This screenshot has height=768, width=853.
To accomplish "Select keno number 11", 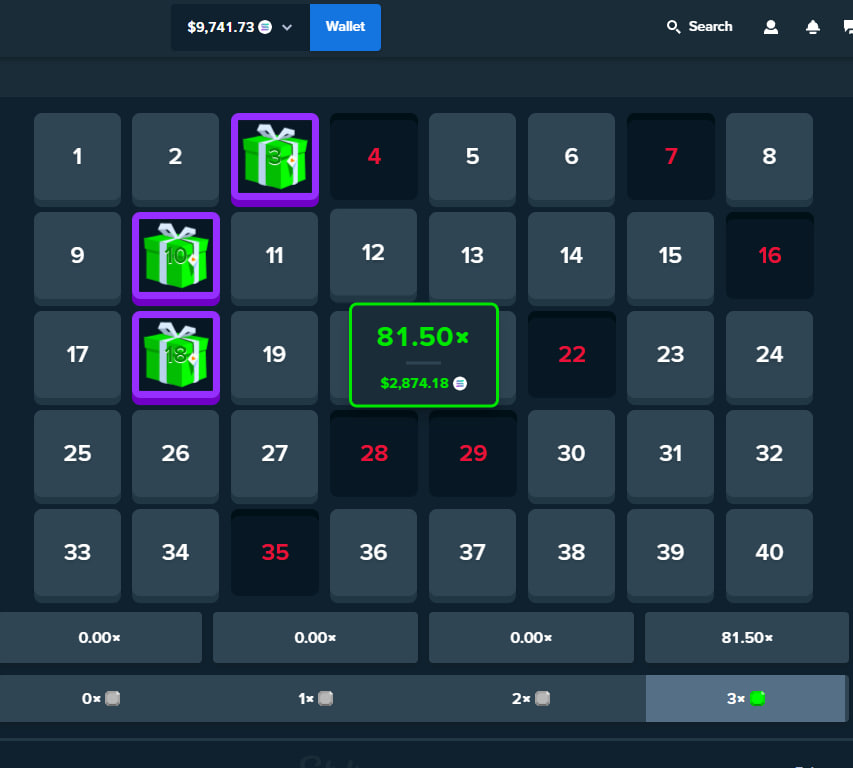I will [x=274, y=256].
